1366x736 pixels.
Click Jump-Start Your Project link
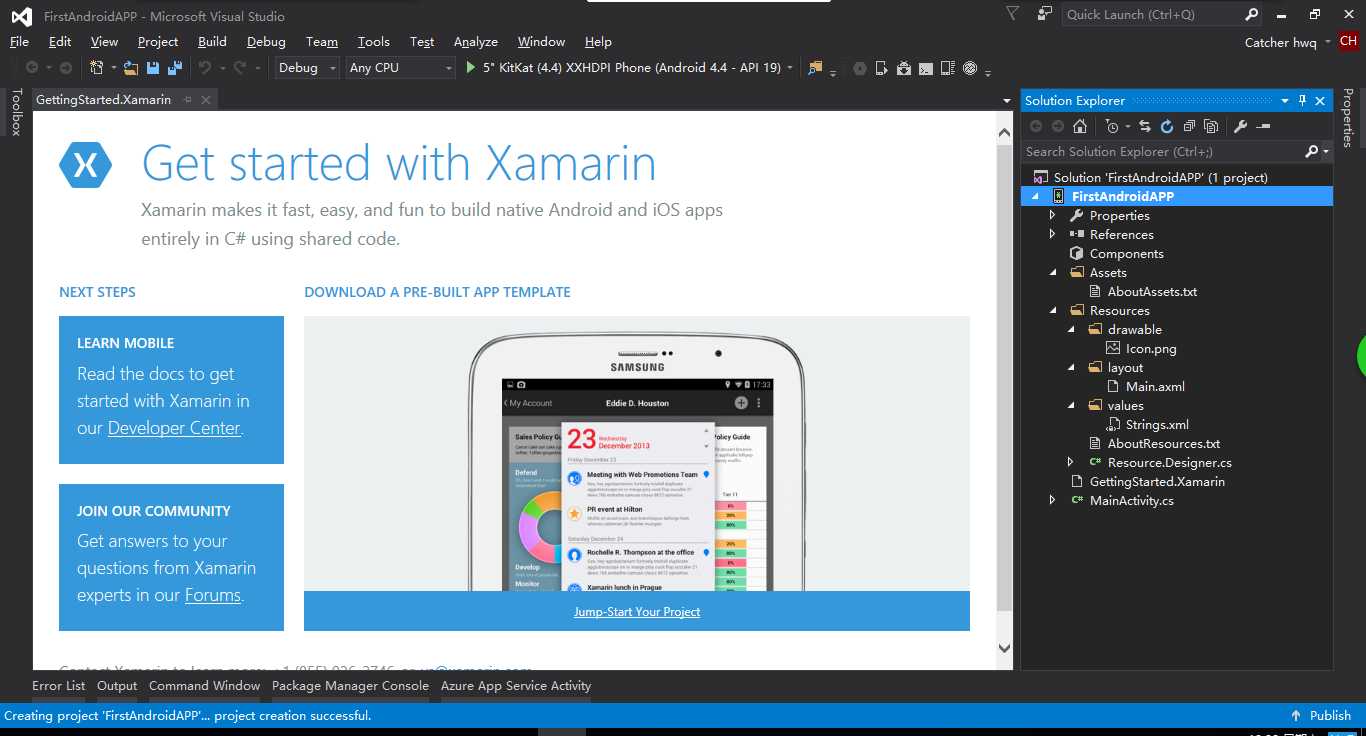(x=637, y=612)
